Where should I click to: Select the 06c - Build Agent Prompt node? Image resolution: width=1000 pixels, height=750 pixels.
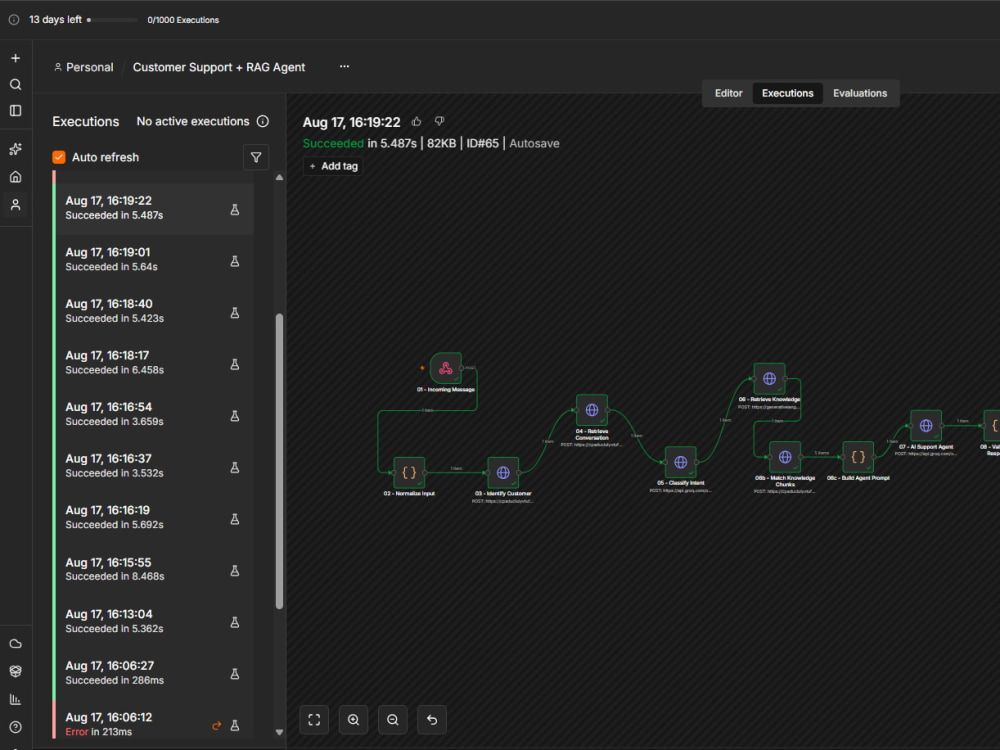tap(858, 457)
